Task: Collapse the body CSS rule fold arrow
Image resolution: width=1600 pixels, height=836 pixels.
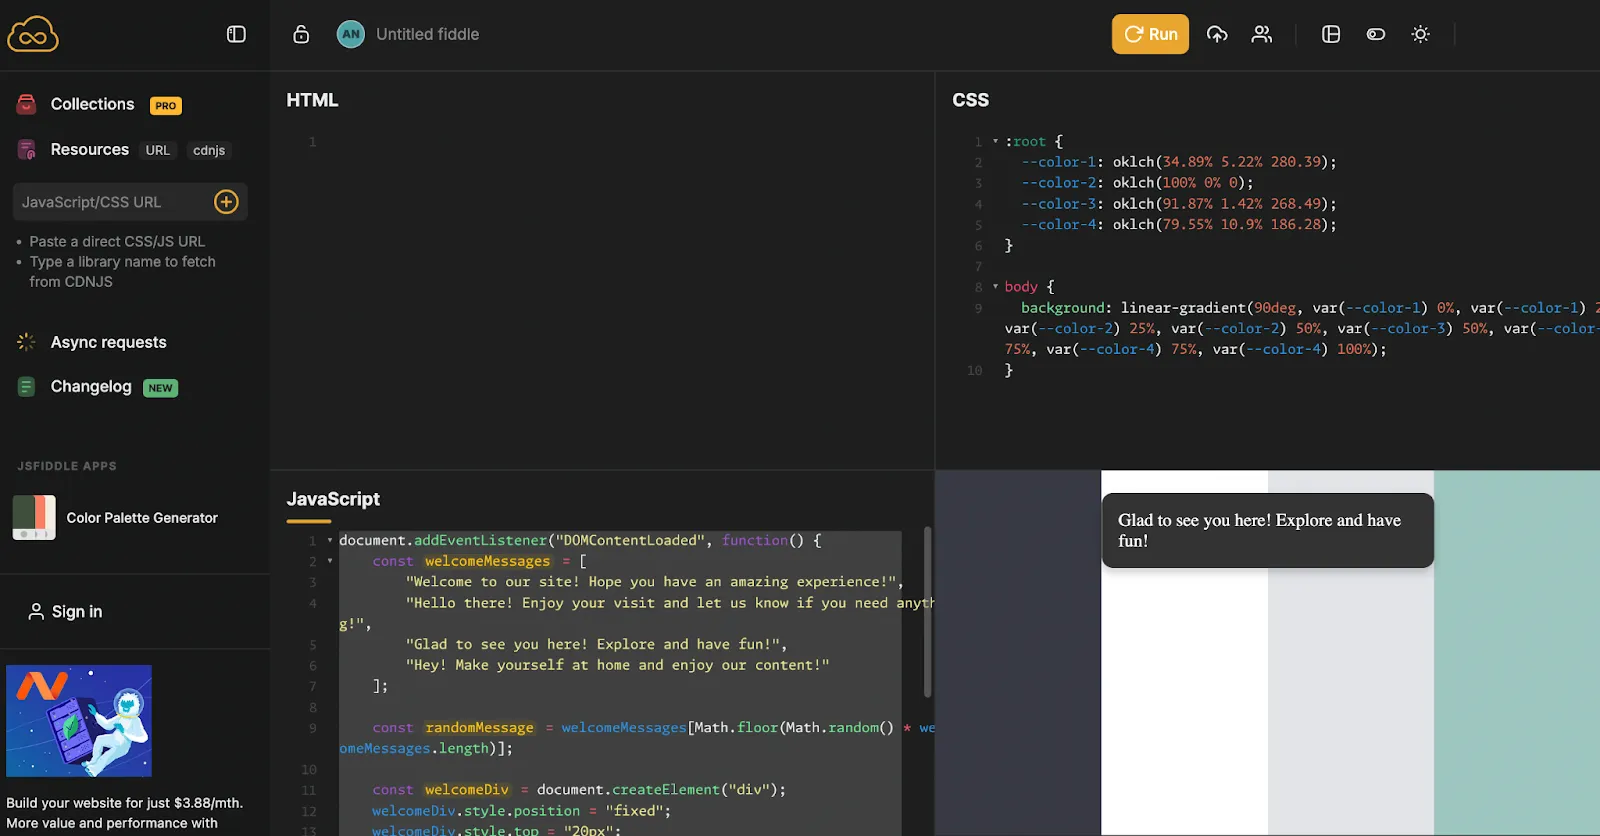Action: 995,286
